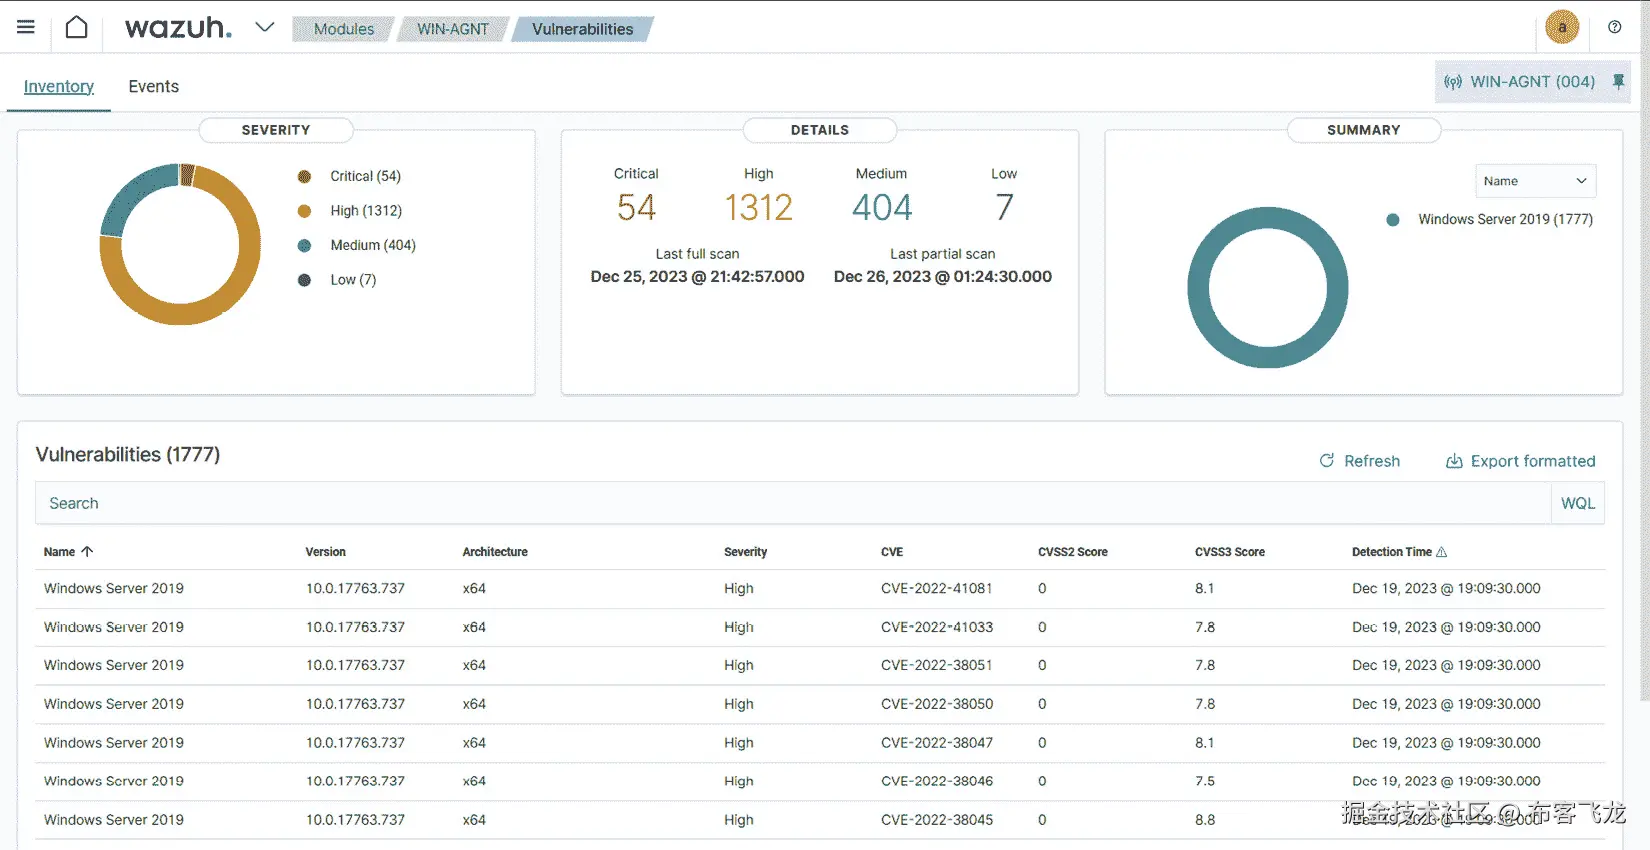Click CVSS3 score 7.5 cell
The image size is (1650, 850).
tap(1205, 782)
